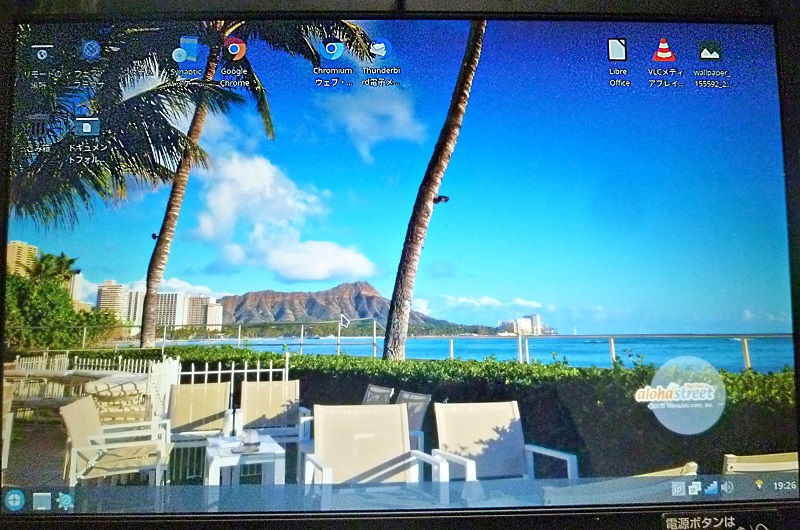800x530 pixels.
Task: Open the gear settings icon in taskbar
Action: pyautogui.click(x=66, y=500)
